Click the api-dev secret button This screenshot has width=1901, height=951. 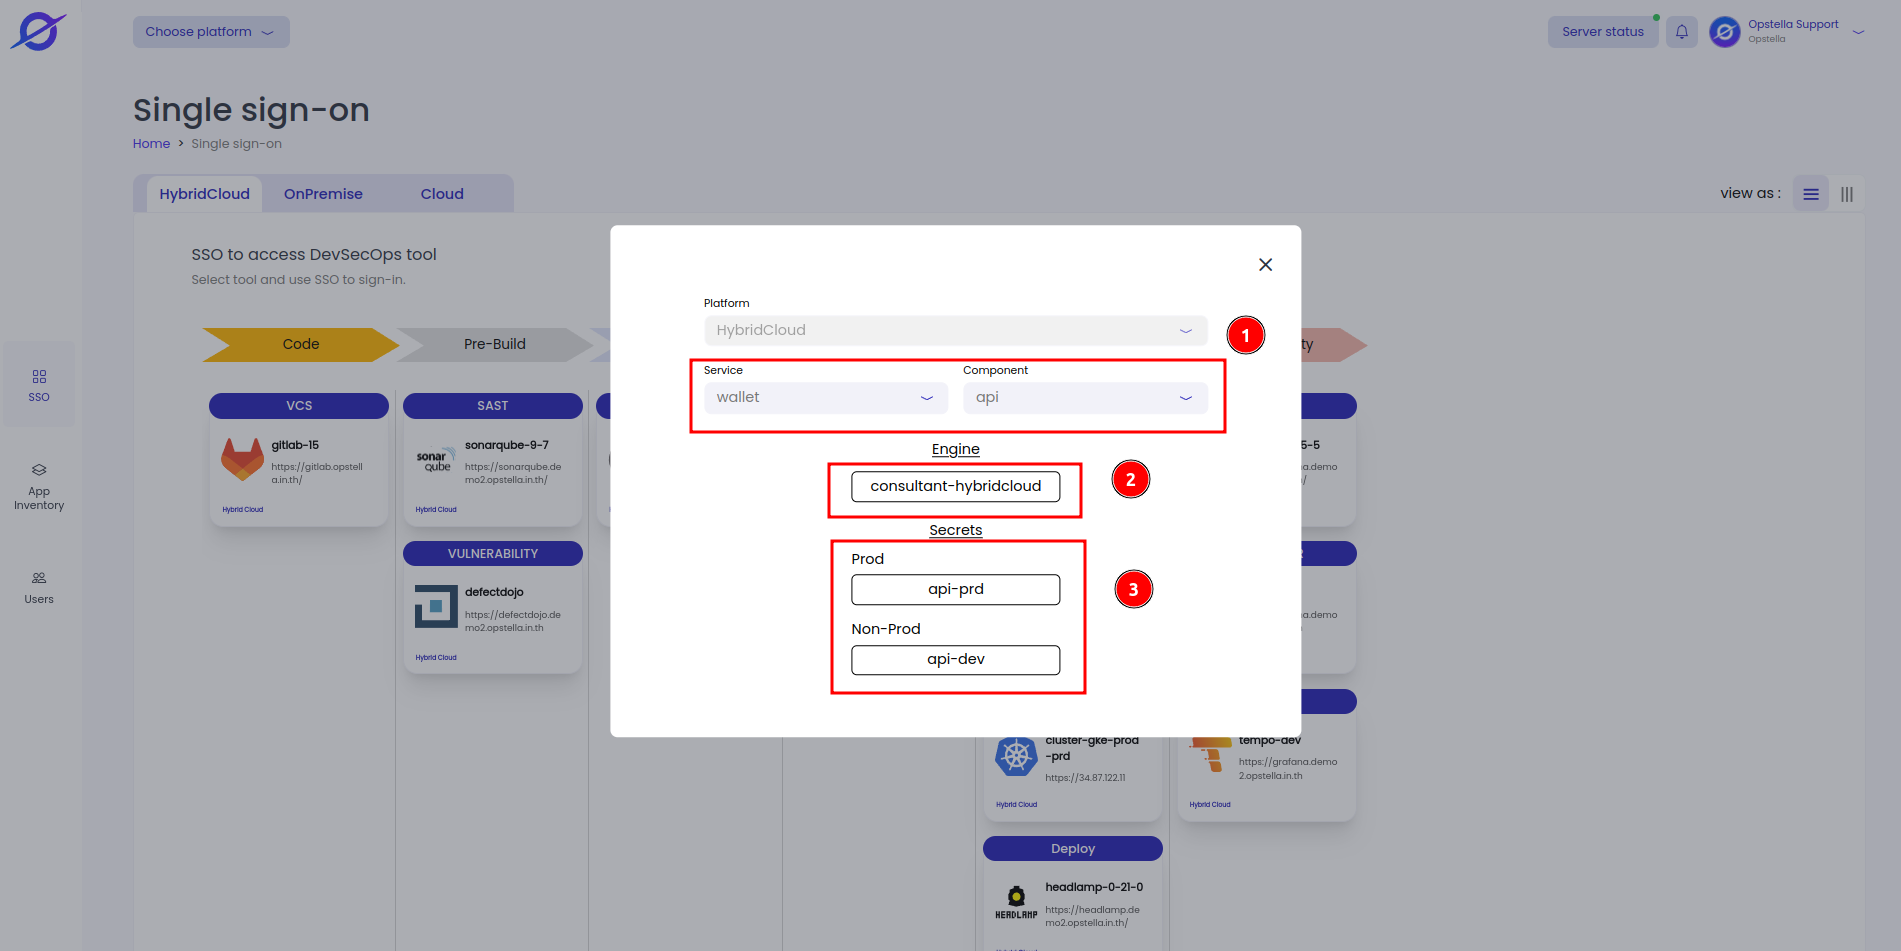point(956,660)
